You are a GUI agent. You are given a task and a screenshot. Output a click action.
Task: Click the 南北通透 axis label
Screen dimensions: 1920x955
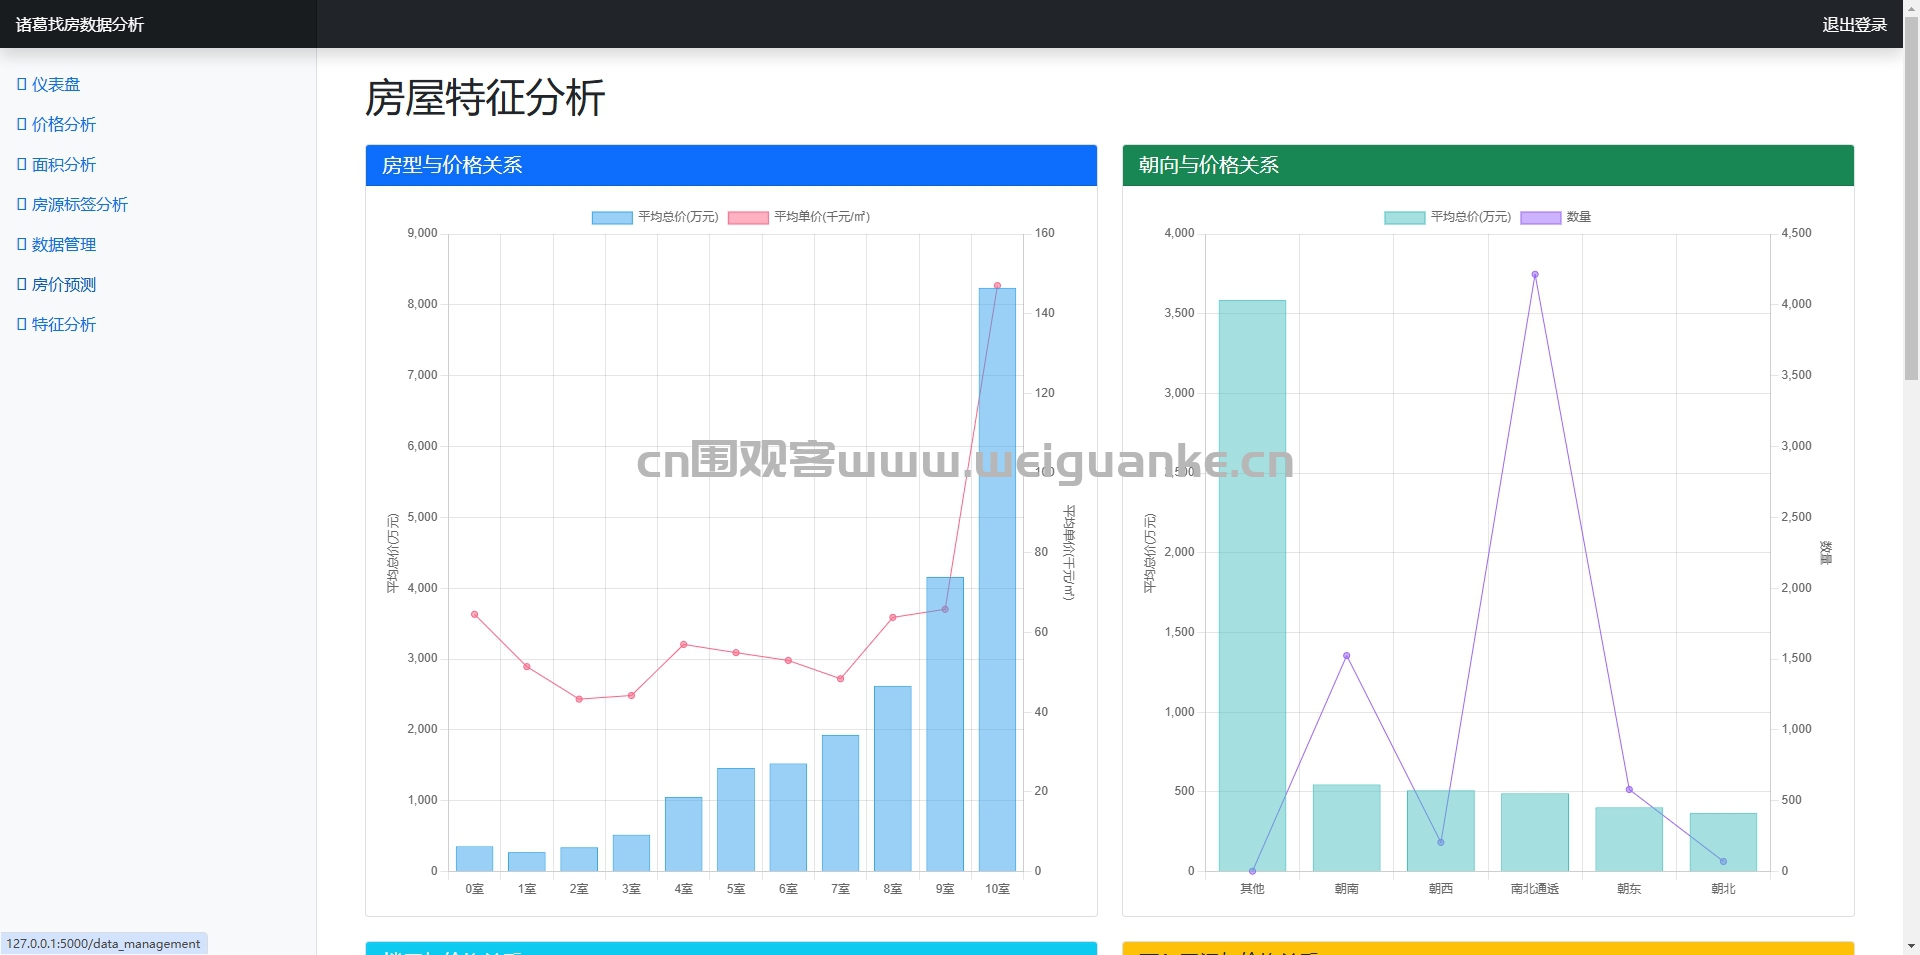(1535, 889)
